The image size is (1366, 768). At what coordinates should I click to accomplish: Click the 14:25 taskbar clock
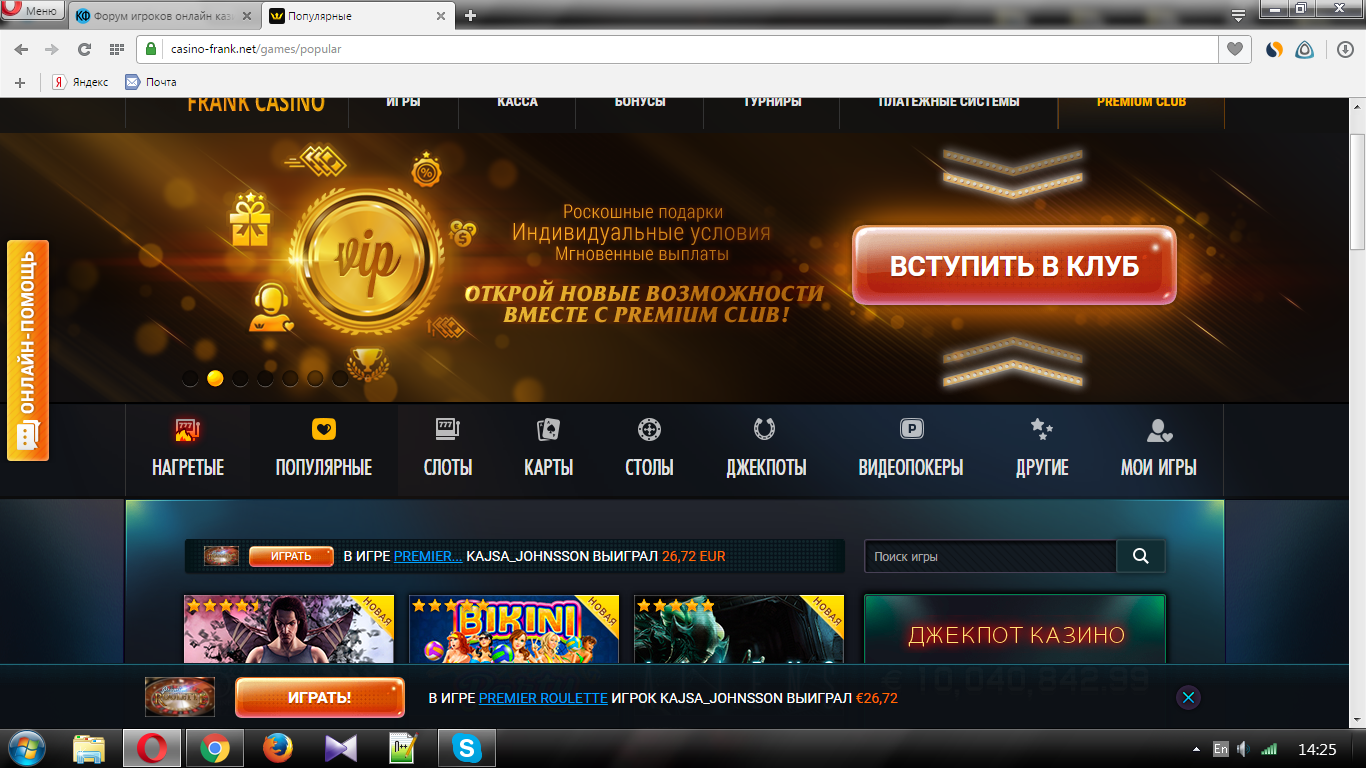[1316, 749]
